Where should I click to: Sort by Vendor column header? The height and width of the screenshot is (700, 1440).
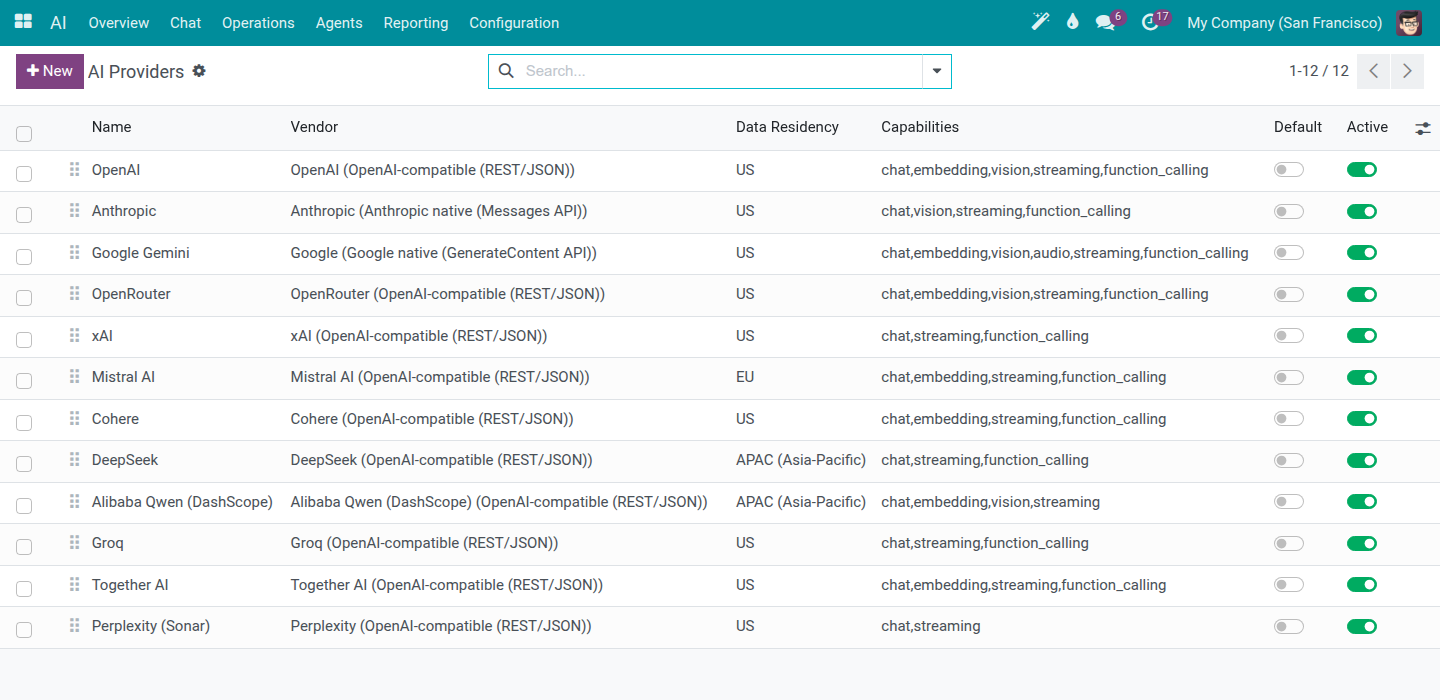click(314, 127)
